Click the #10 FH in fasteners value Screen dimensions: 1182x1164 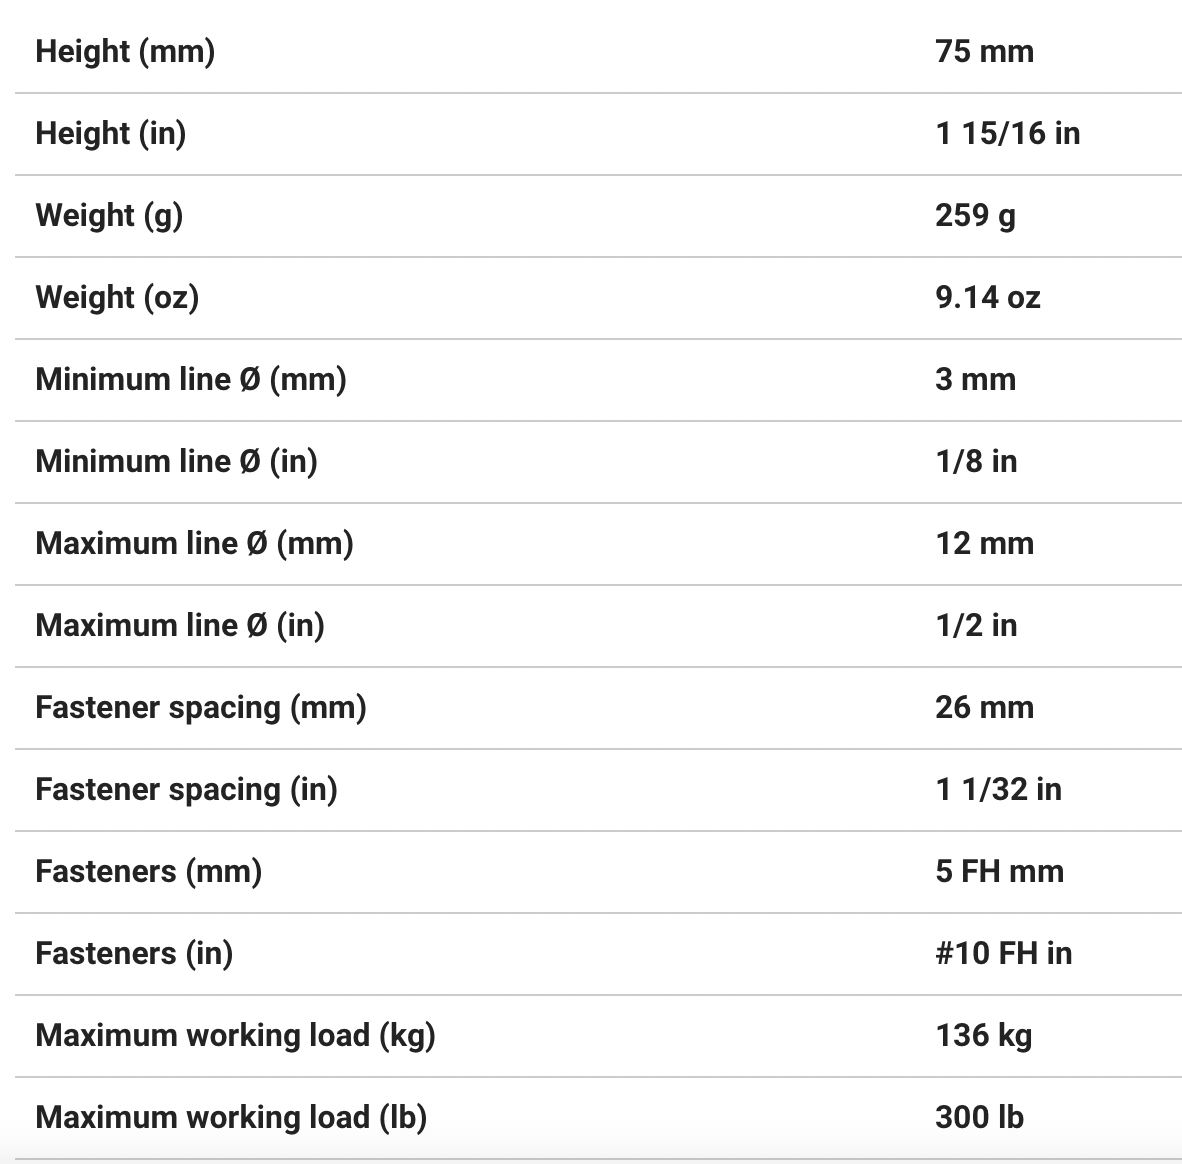point(1003,953)
